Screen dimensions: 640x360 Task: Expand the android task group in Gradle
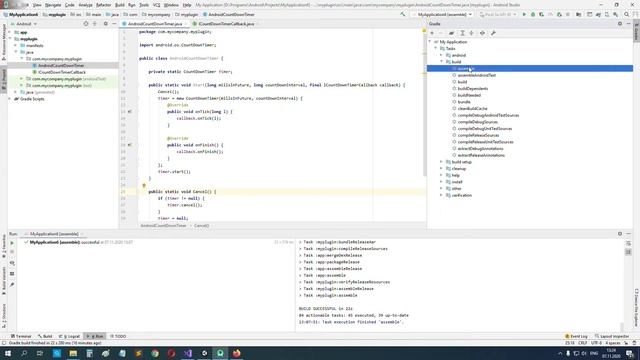[x=441, y=55]
